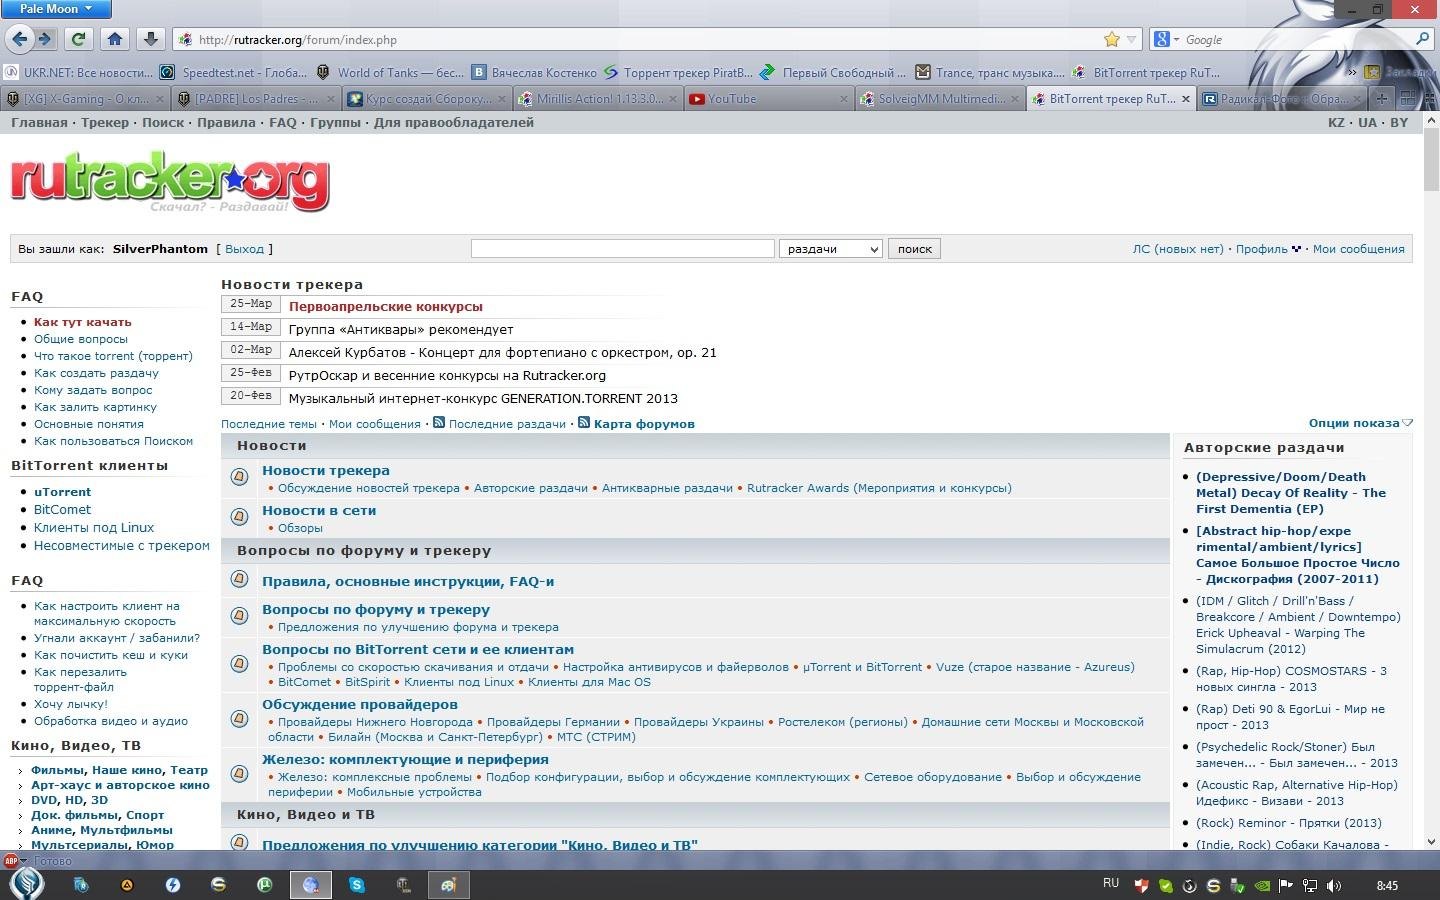Click the browser Back arrow button
Screen dimensions: 1440x900
coord(20,39)
